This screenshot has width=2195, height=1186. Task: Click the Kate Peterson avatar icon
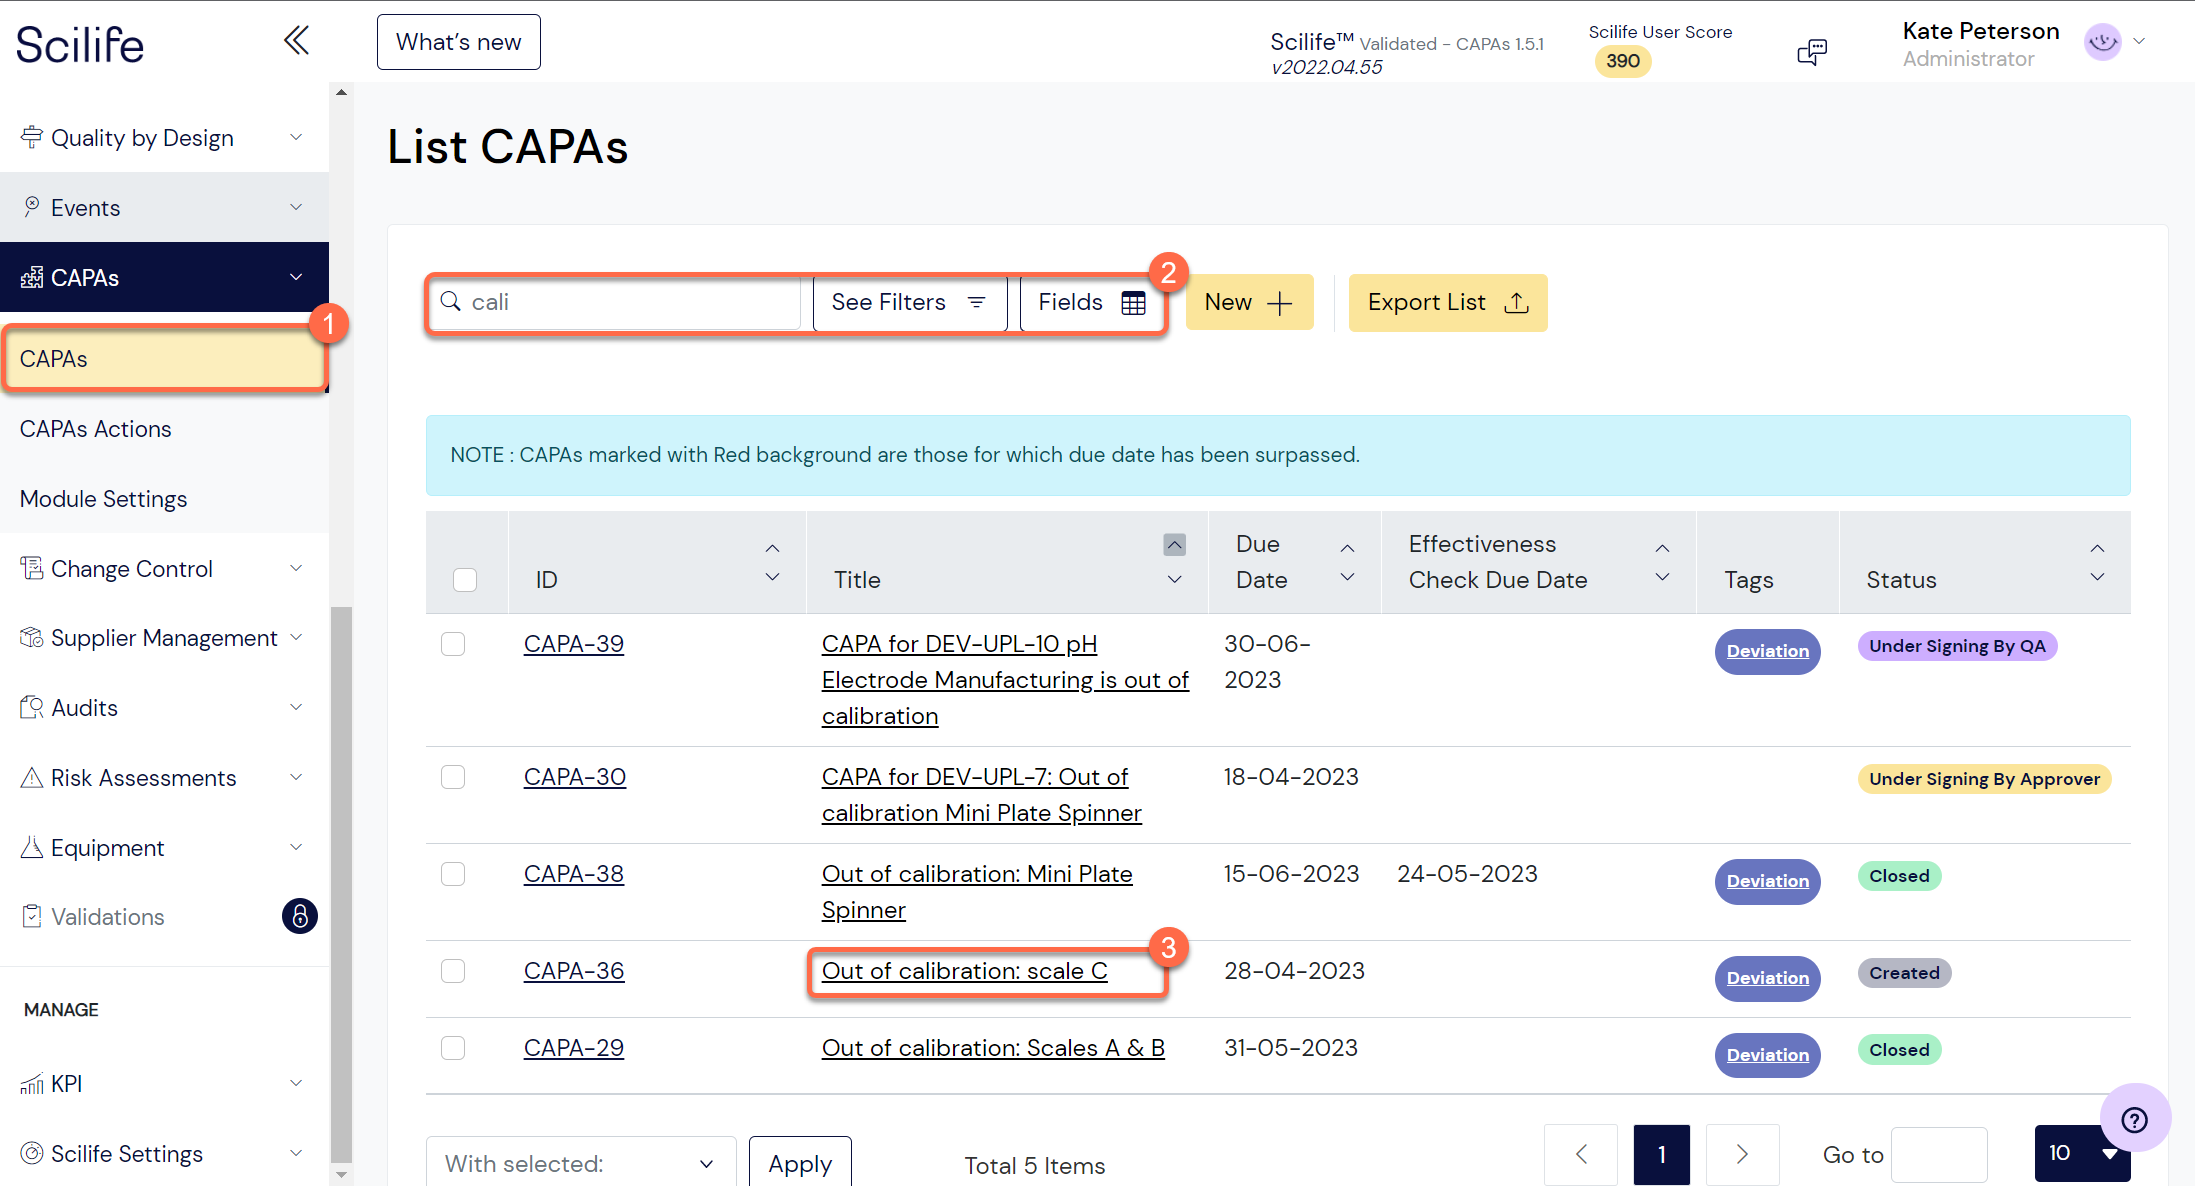2103,42
